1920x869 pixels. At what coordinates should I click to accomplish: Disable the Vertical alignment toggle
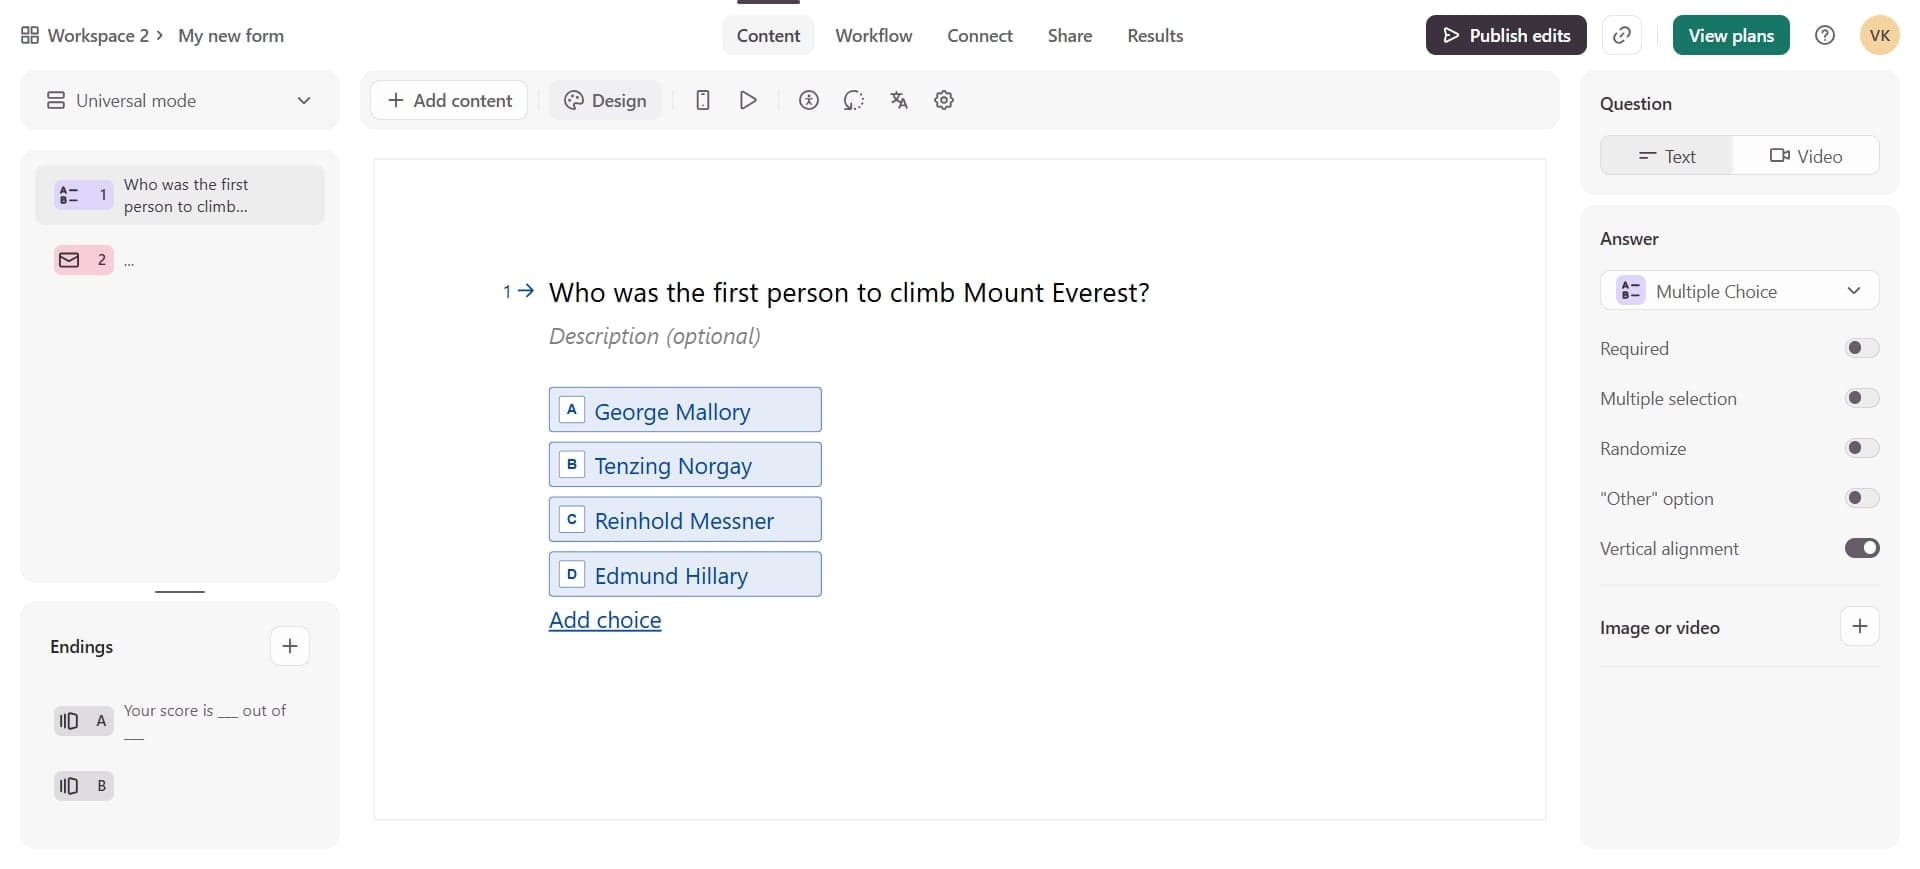pos(1861,548)
